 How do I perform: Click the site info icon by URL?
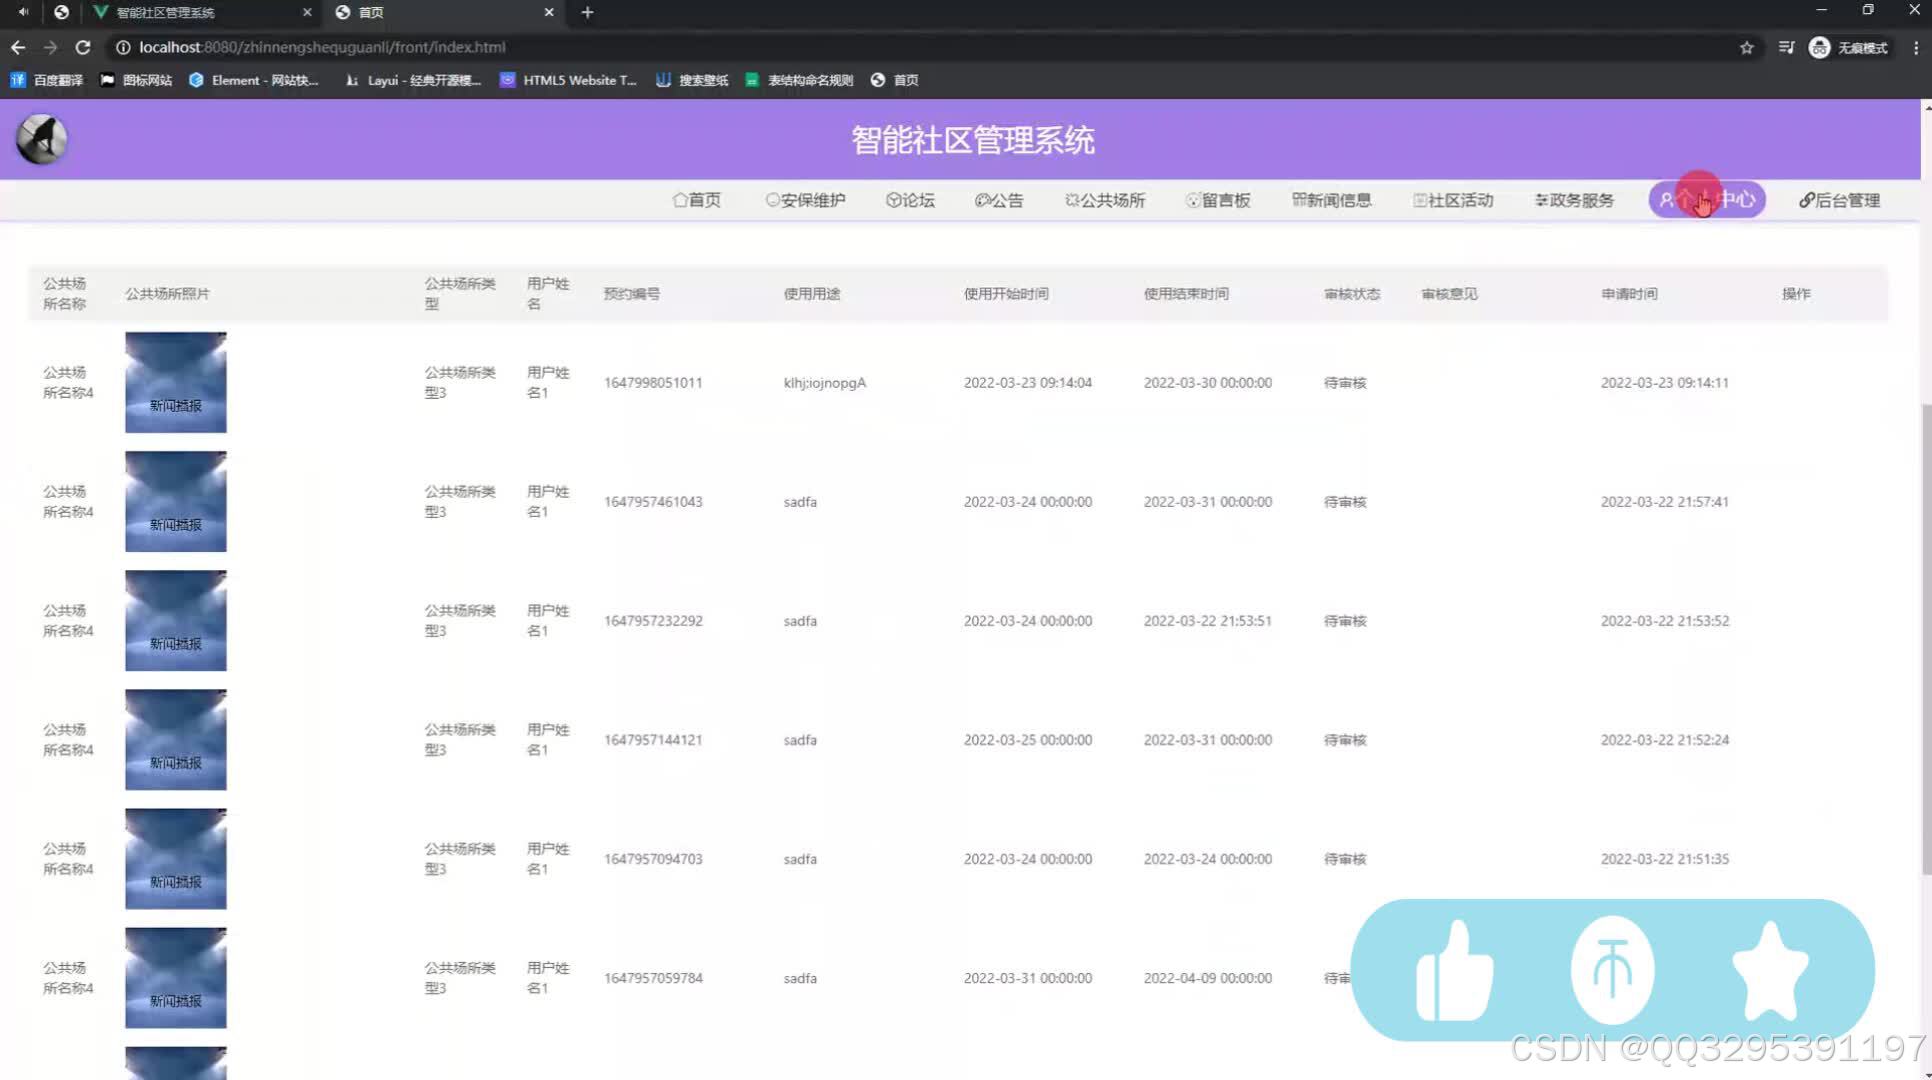pos(122,47)
